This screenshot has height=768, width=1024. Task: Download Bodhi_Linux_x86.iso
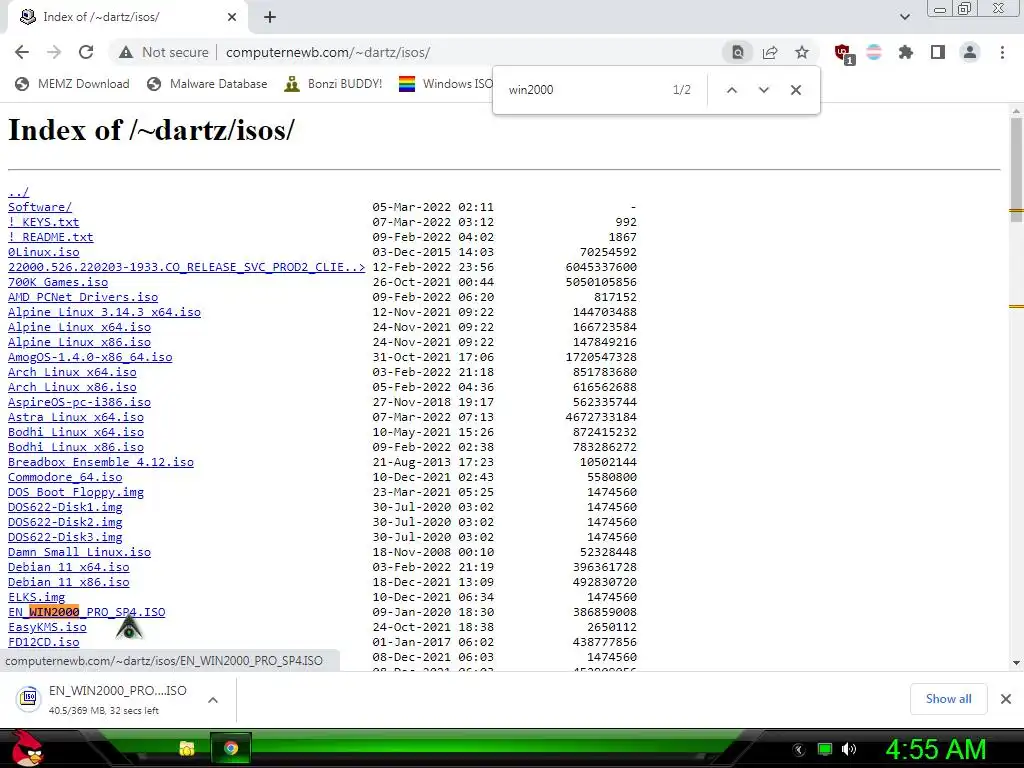click(x=76, y=447)
